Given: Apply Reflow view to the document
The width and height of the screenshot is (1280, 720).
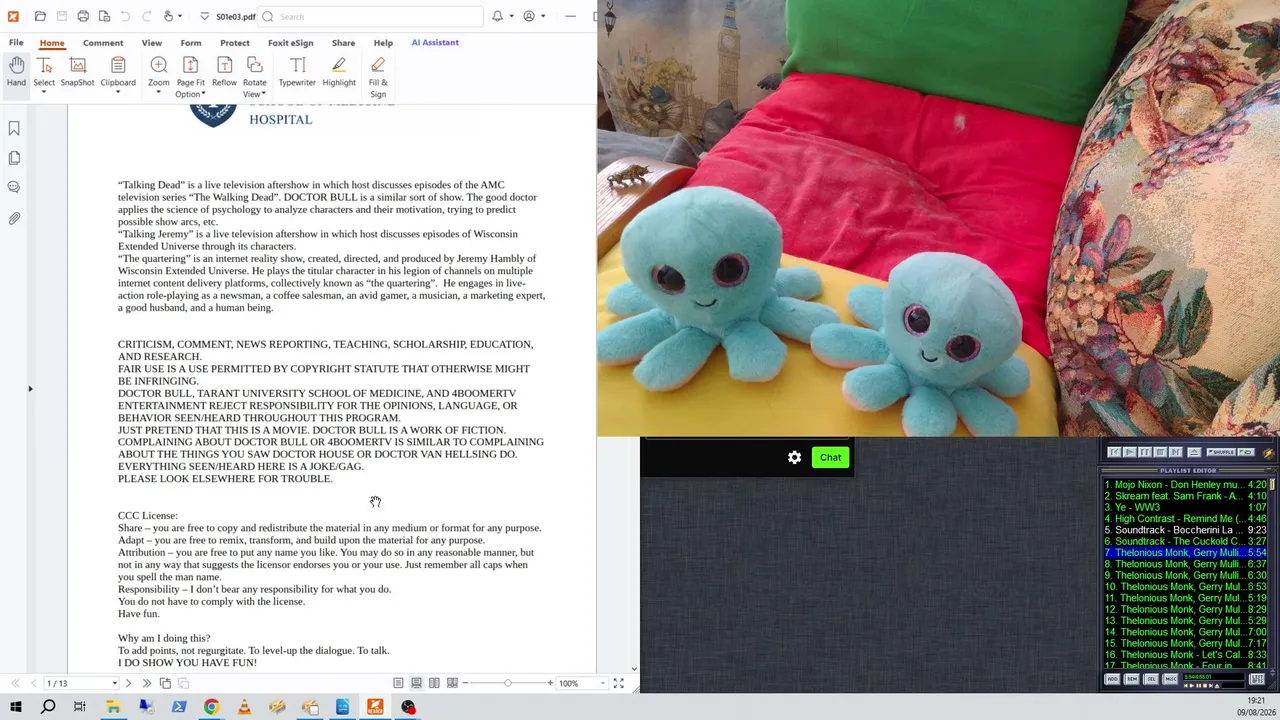Looking at the screenshot, I should coord(224,72).
